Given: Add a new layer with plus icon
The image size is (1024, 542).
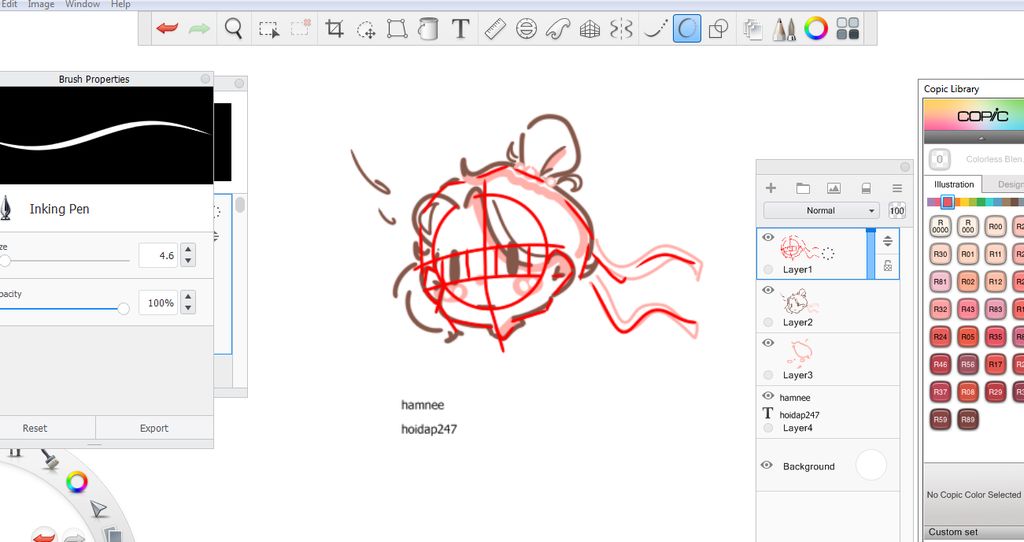Looking at the screenshot, I should (771, 188).
